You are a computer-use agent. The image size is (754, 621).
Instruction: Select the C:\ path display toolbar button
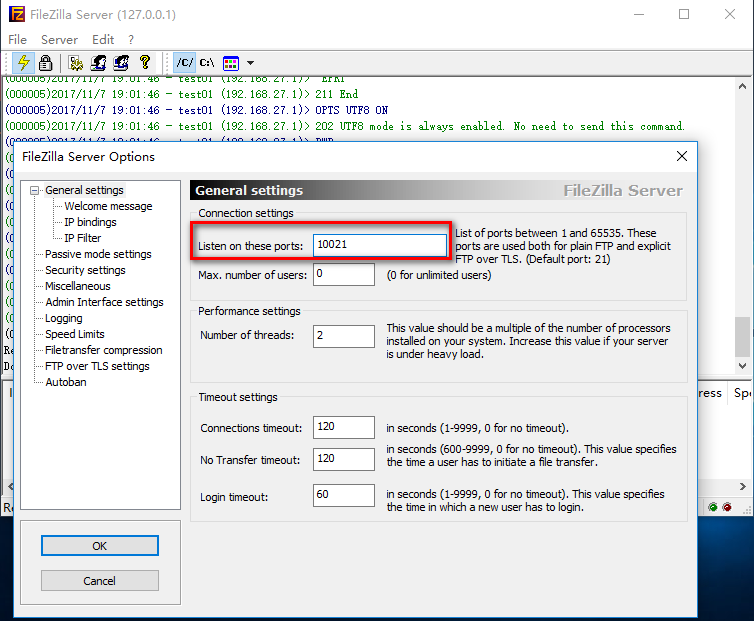pyautogui.click(x=207, y=63)
